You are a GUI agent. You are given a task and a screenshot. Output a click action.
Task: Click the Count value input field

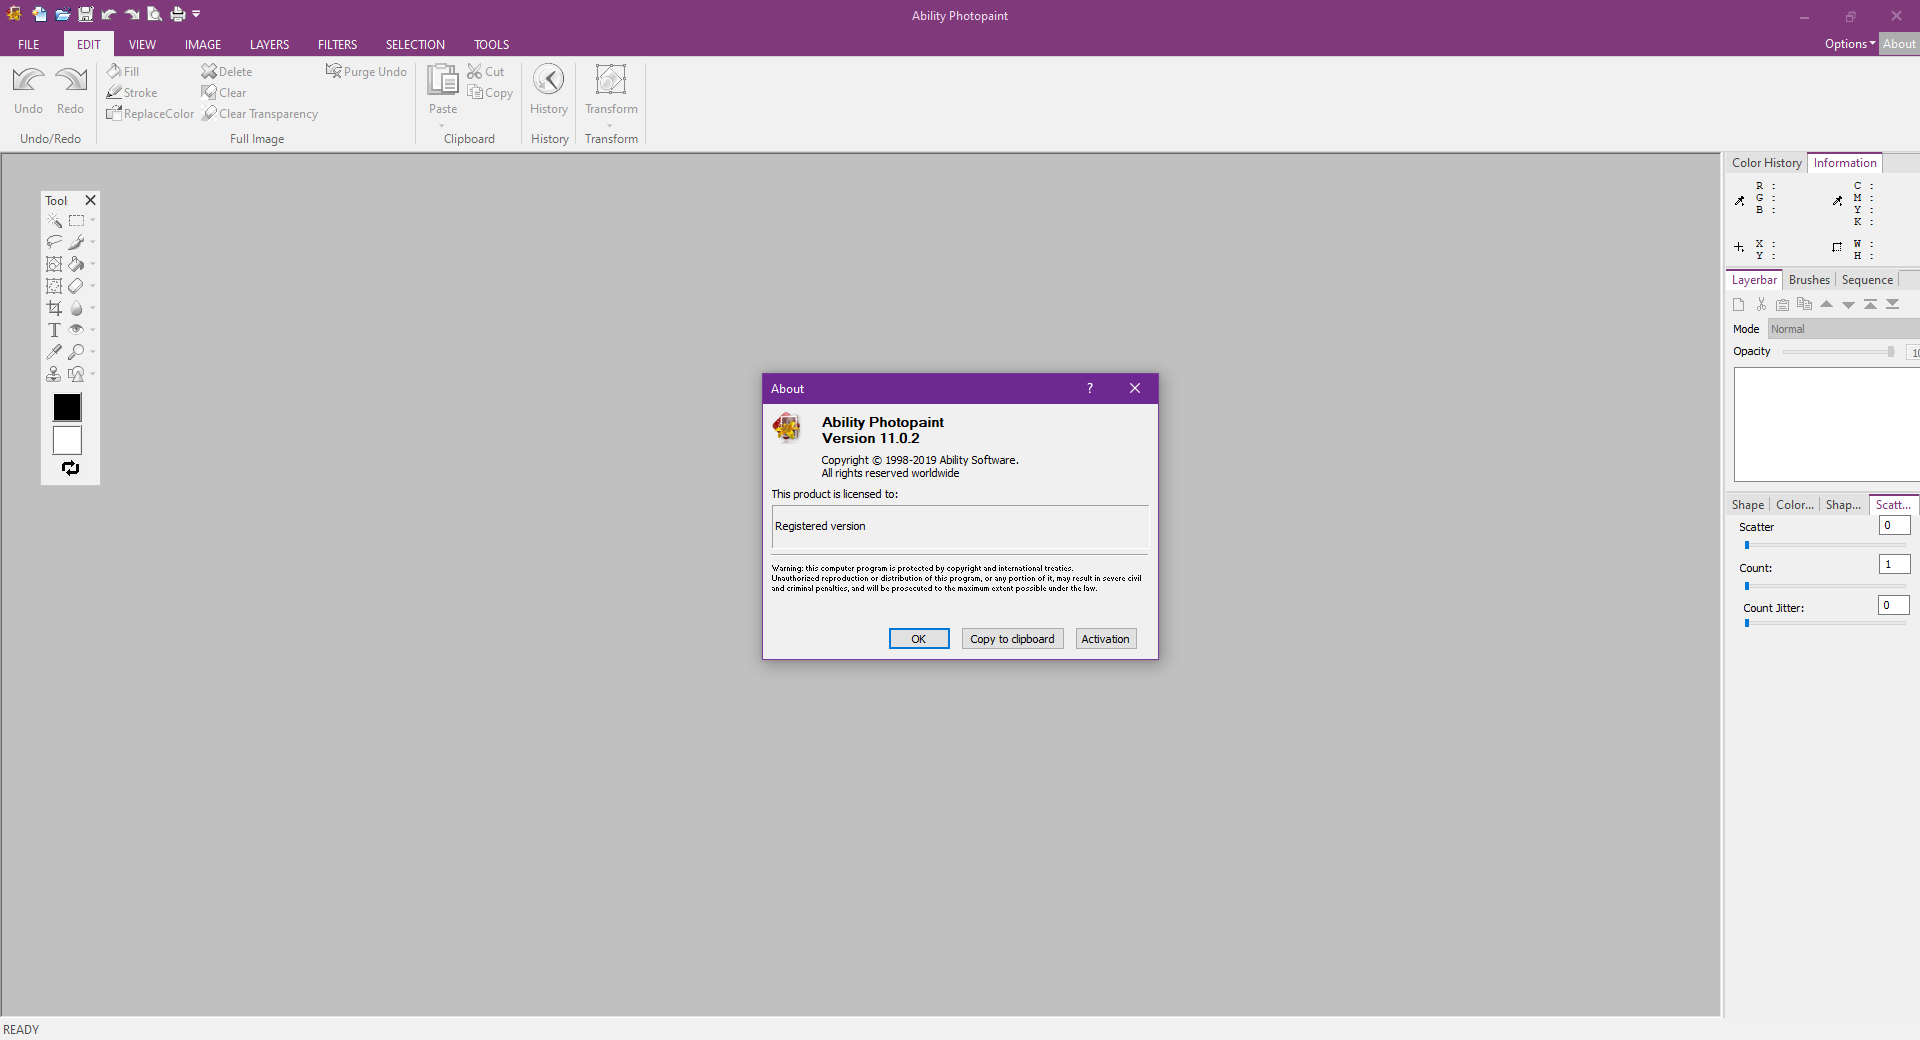click(x=1894, y=565)
